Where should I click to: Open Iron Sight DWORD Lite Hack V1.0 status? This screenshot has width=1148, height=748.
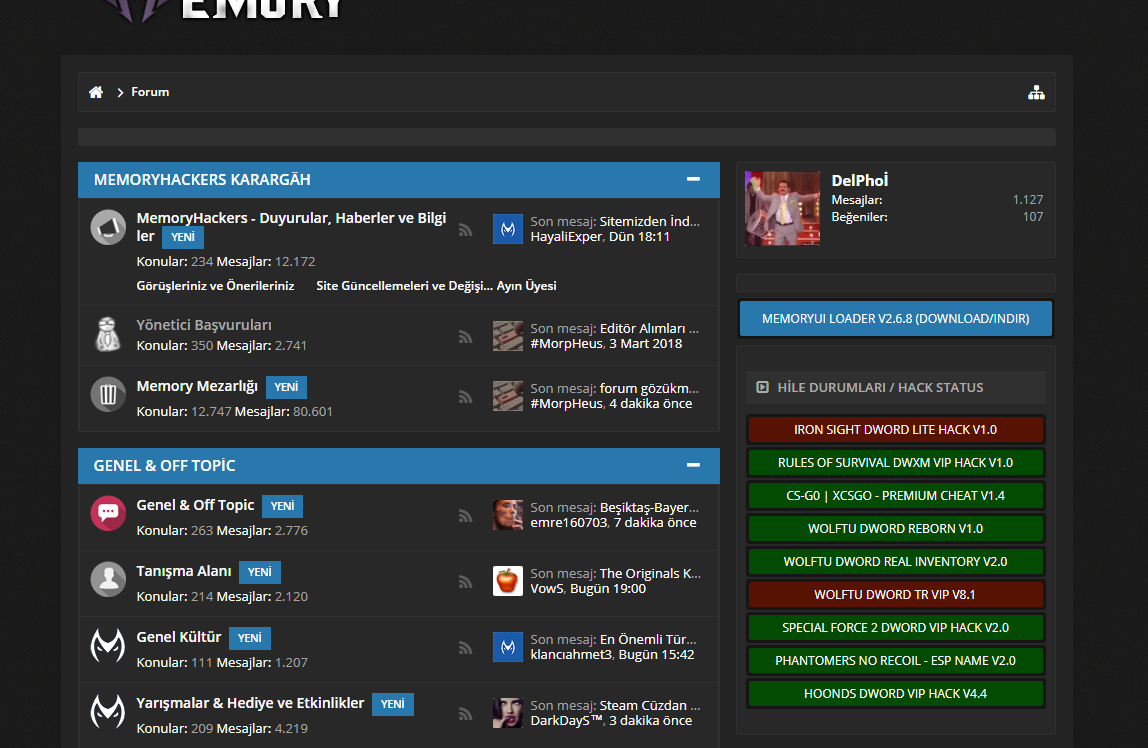coord(895,430)
